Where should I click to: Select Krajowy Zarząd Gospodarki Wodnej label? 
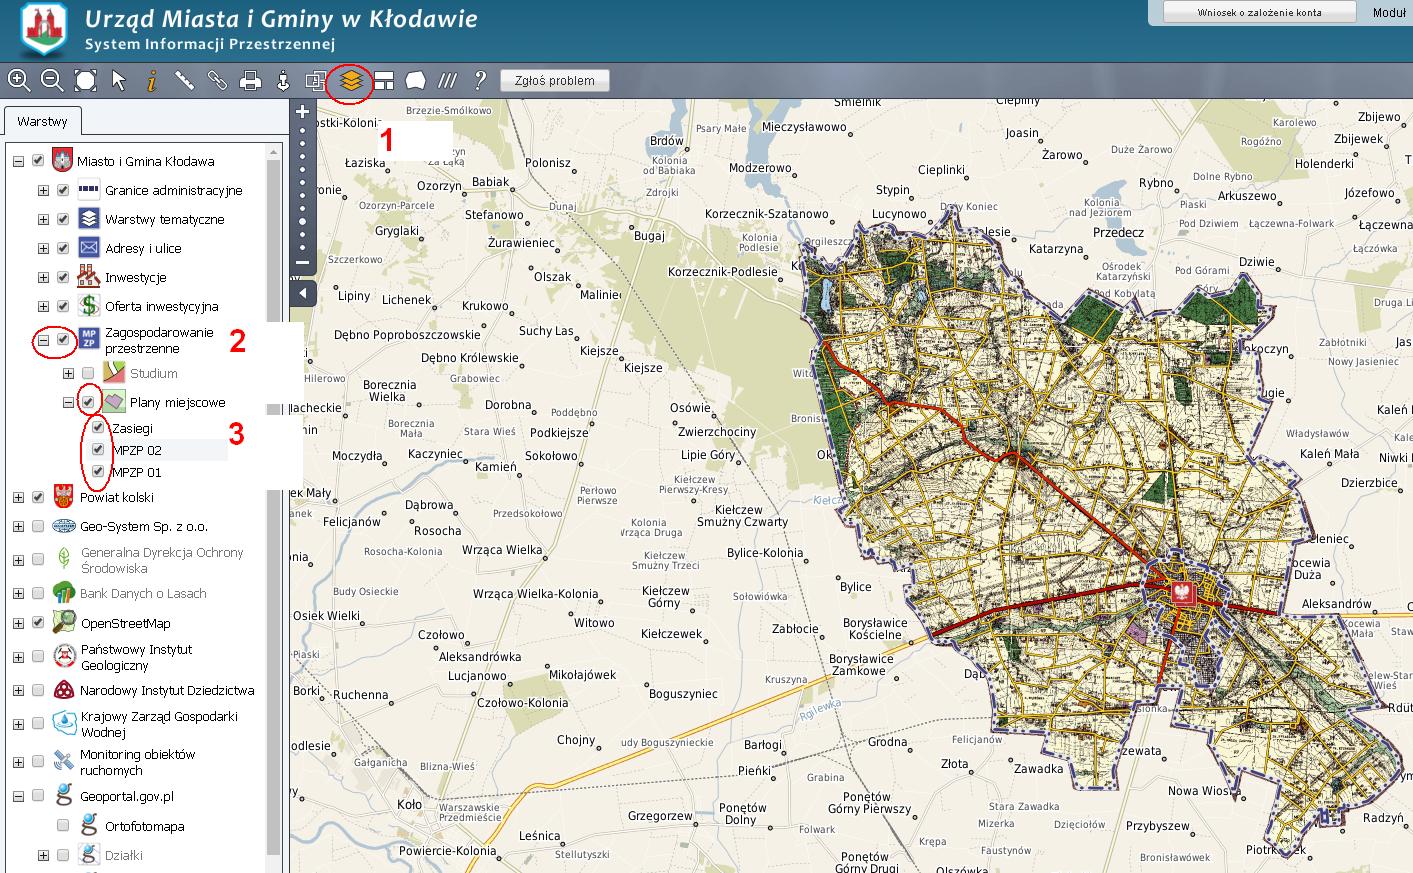point(159,724)
